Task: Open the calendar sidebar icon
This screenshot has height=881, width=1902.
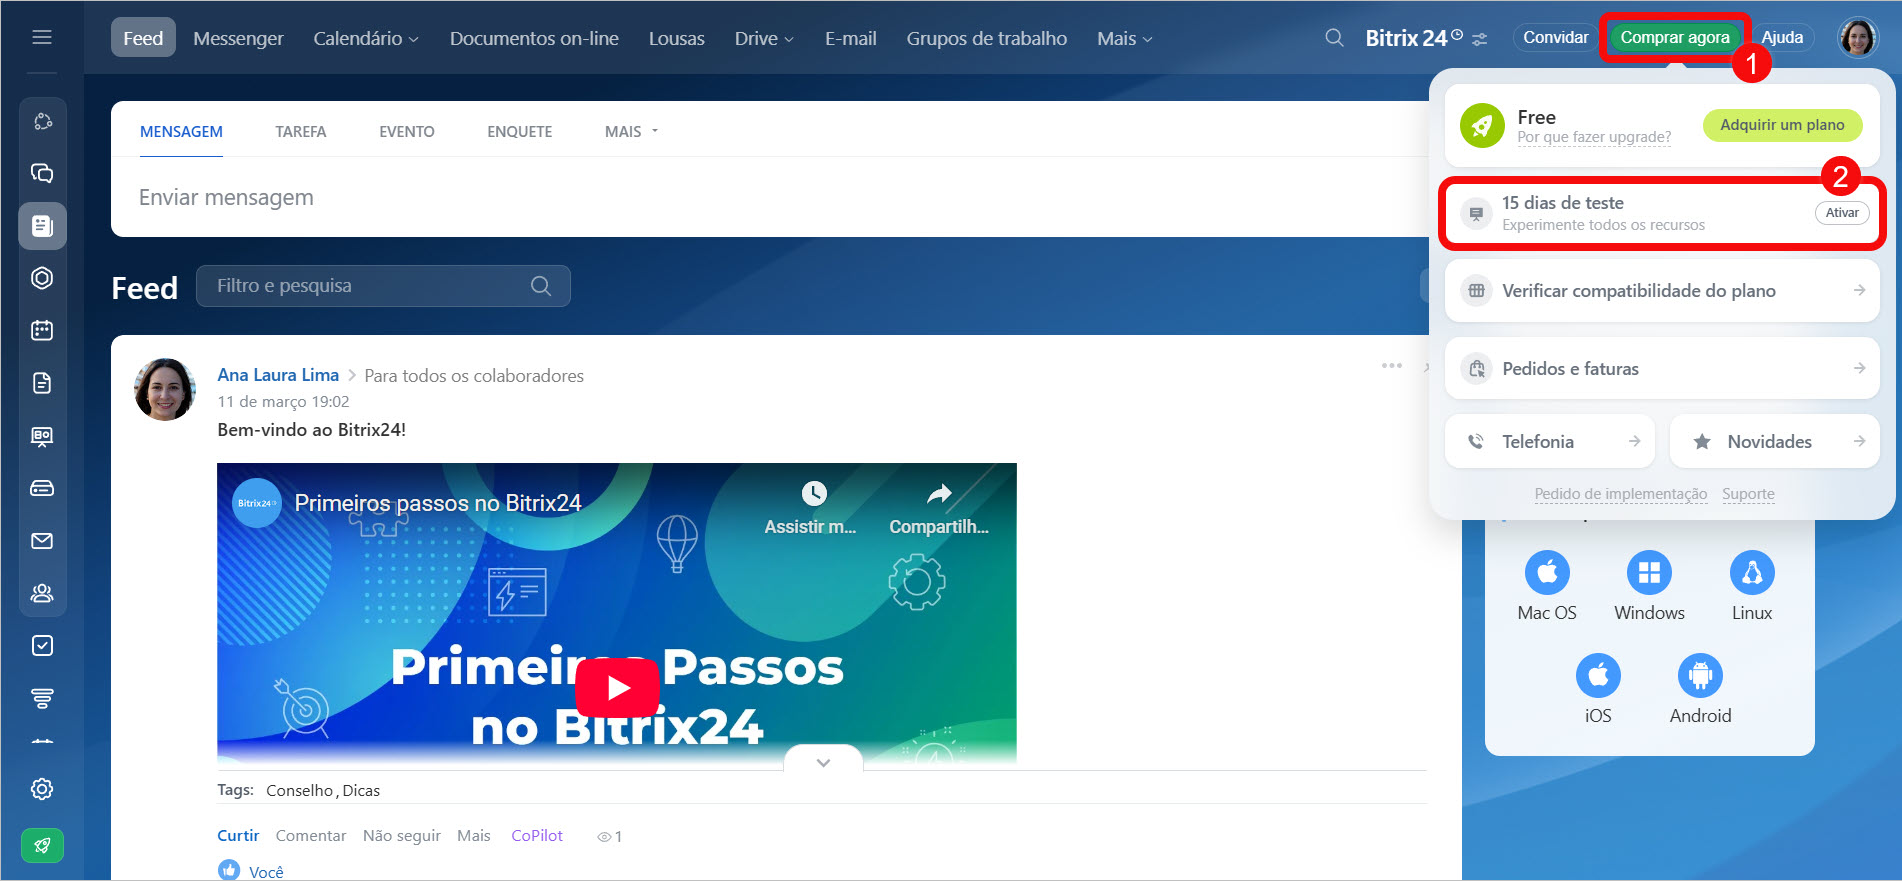Action: [42, 331]
